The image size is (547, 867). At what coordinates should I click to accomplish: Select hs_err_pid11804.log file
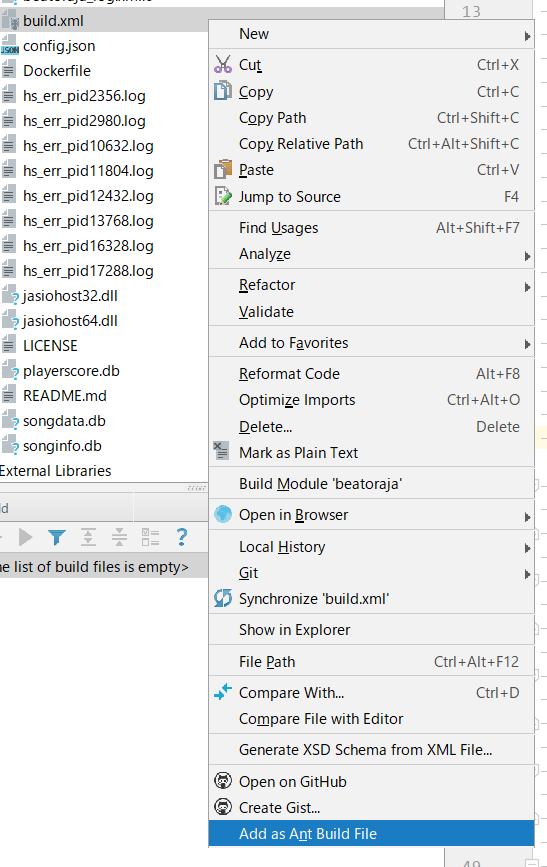(x=88, y=171)
